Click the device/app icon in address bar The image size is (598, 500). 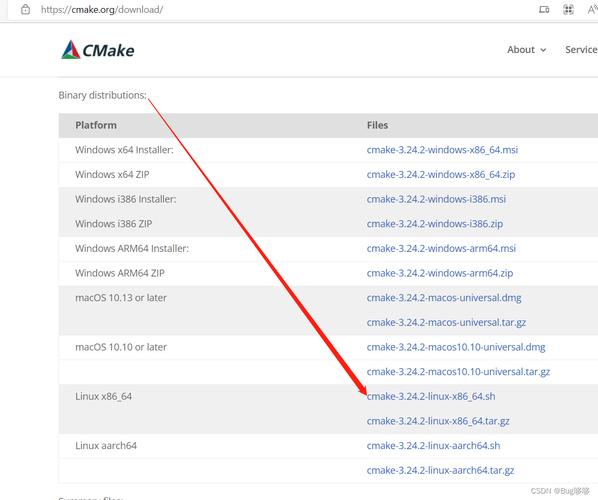[544, 10]
